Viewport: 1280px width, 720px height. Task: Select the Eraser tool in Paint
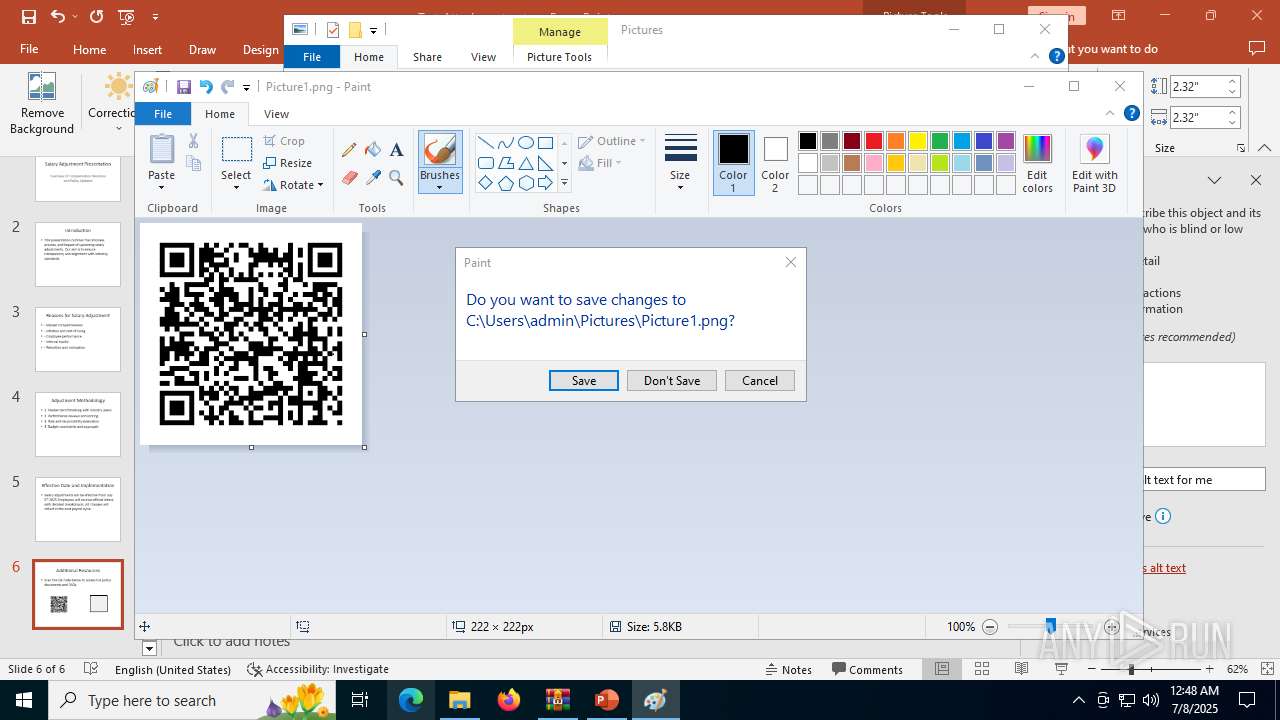coord(349,178)
